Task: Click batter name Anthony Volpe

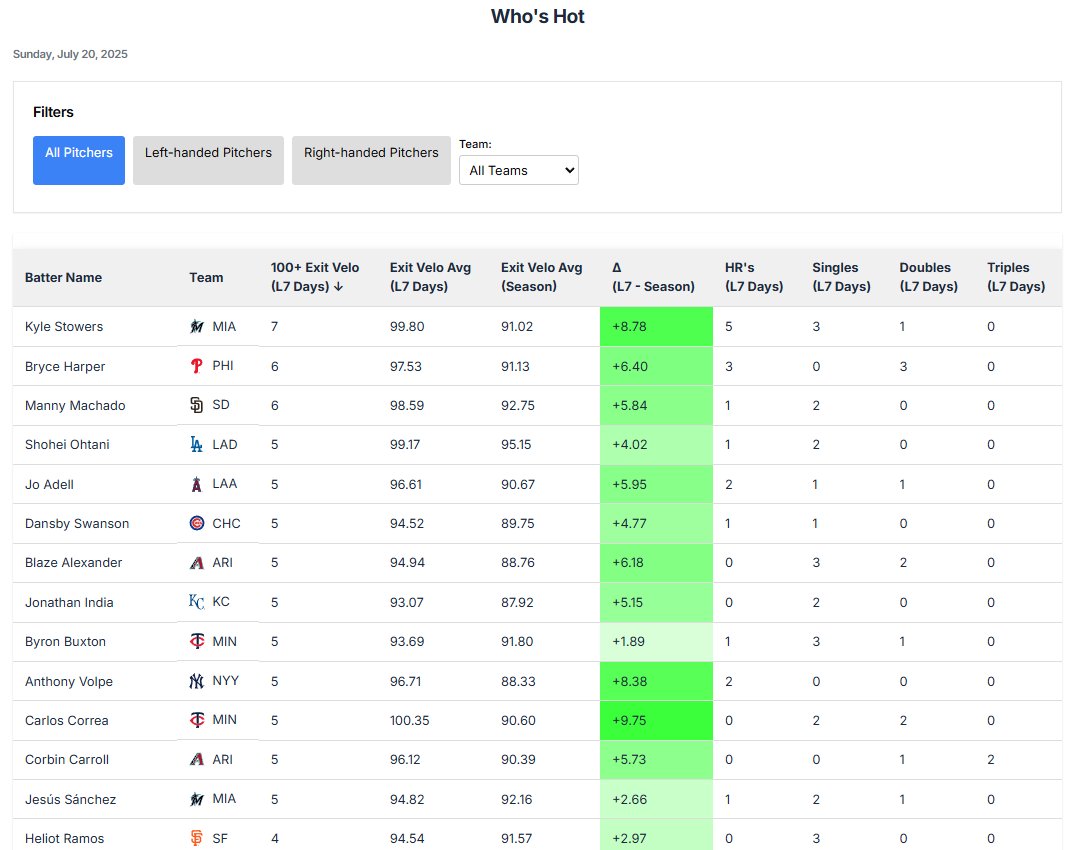Action: (x=69, y=681)
